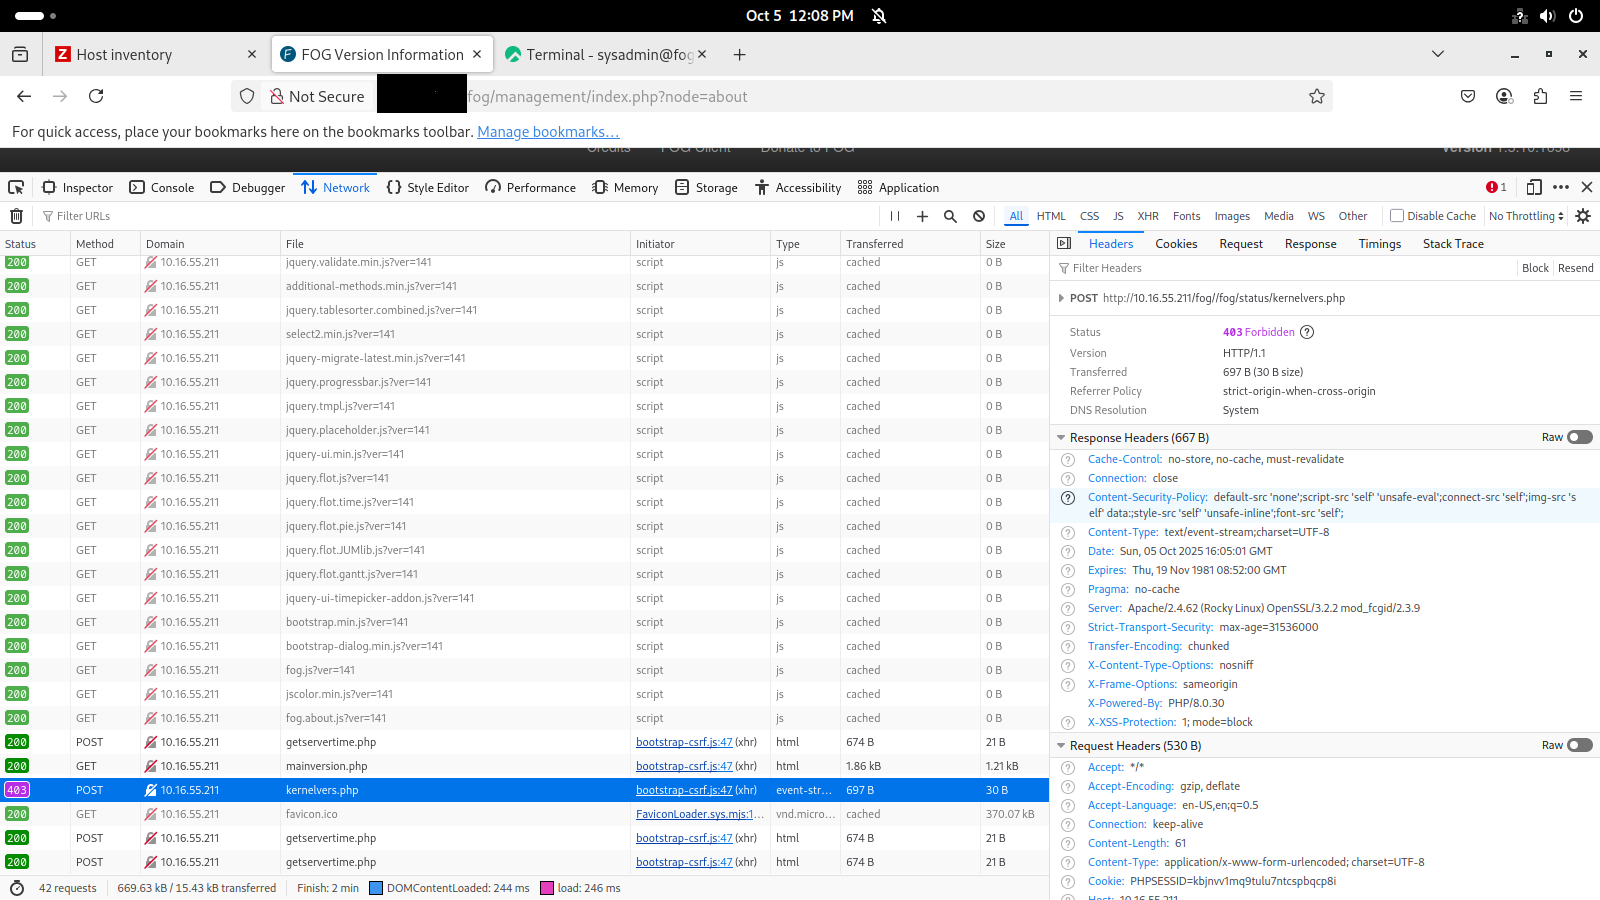This screenshot has height=900, width=1600.
Task: Toggle Raw view for Request Headers
Action: (x=1579, y=745)
